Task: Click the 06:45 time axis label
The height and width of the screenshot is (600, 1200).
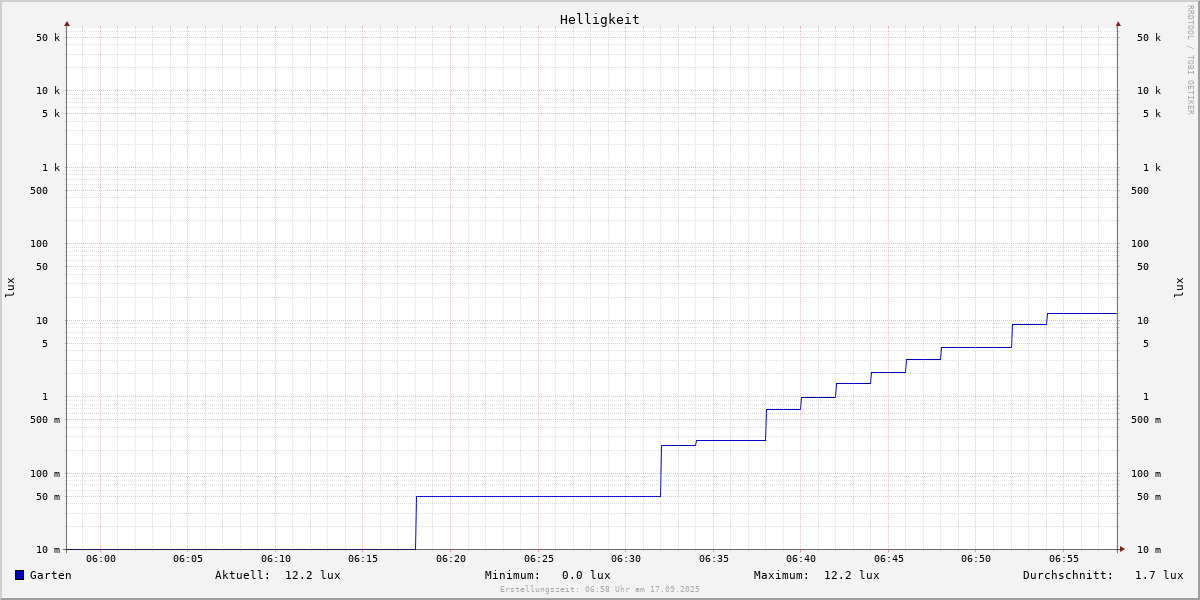Action: pyautogui.click(x=889, y=559)
